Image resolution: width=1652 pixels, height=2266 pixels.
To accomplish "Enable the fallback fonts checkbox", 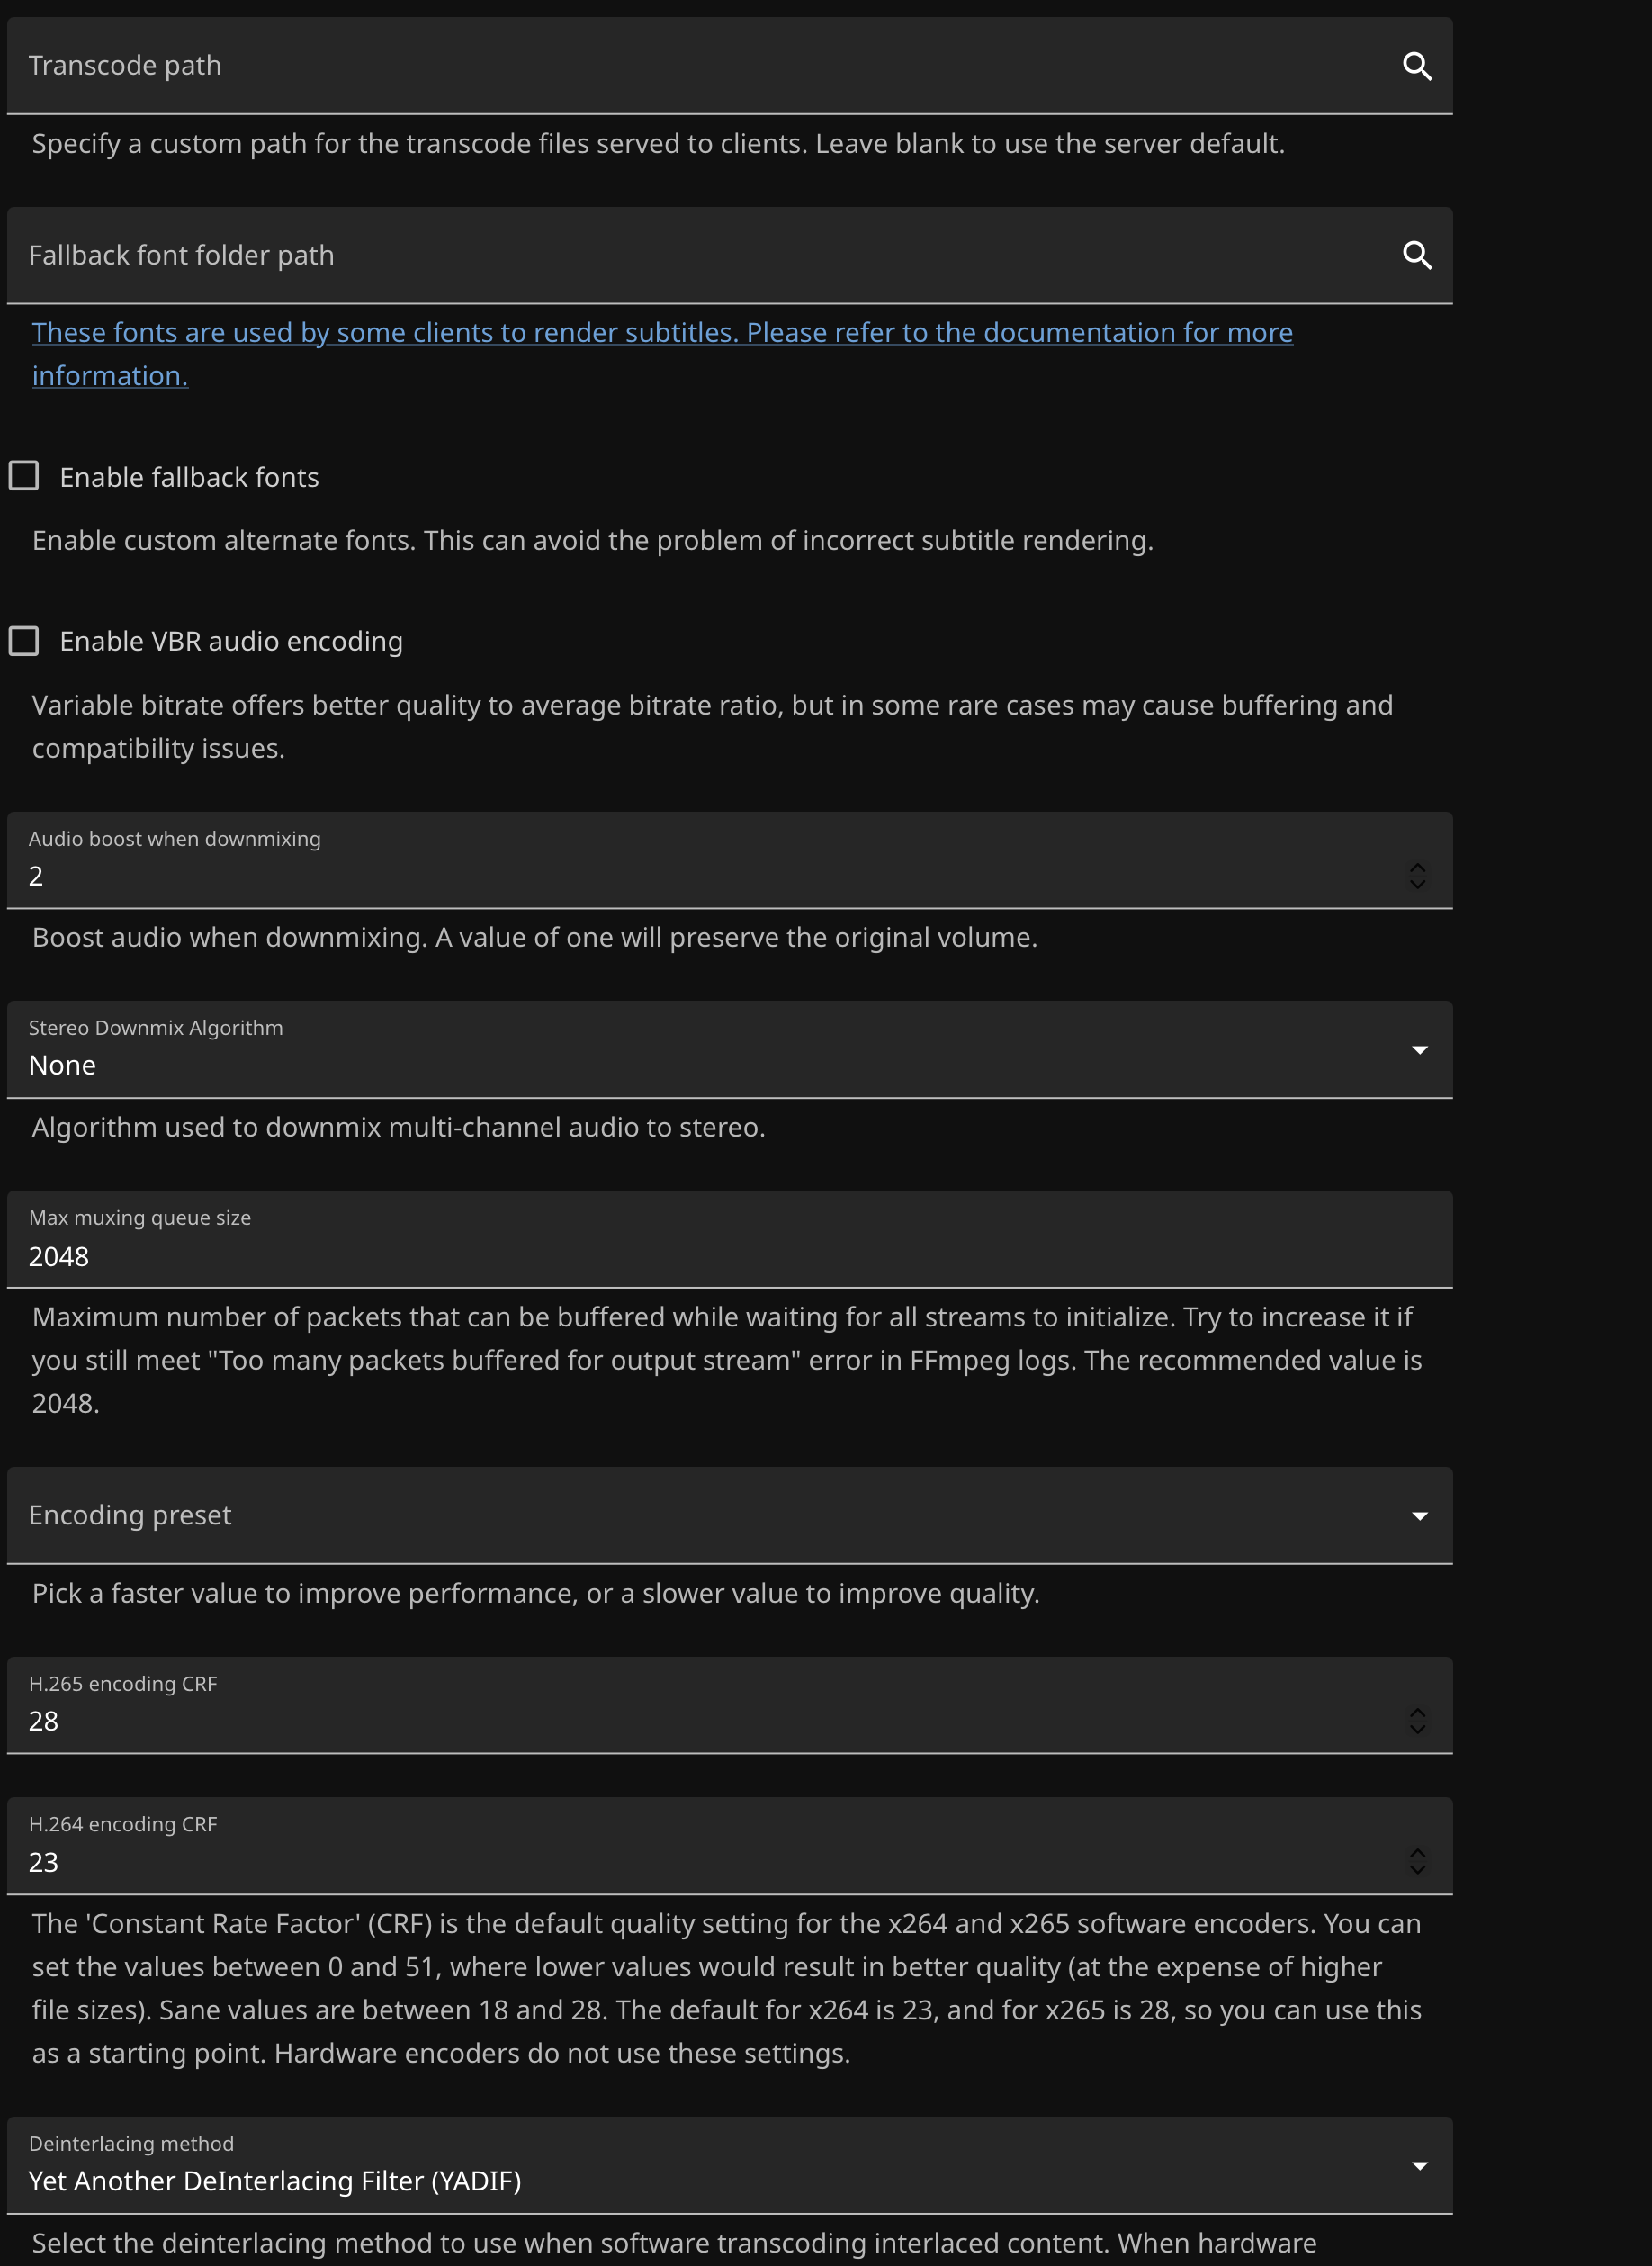I will [x=24, y=476].
